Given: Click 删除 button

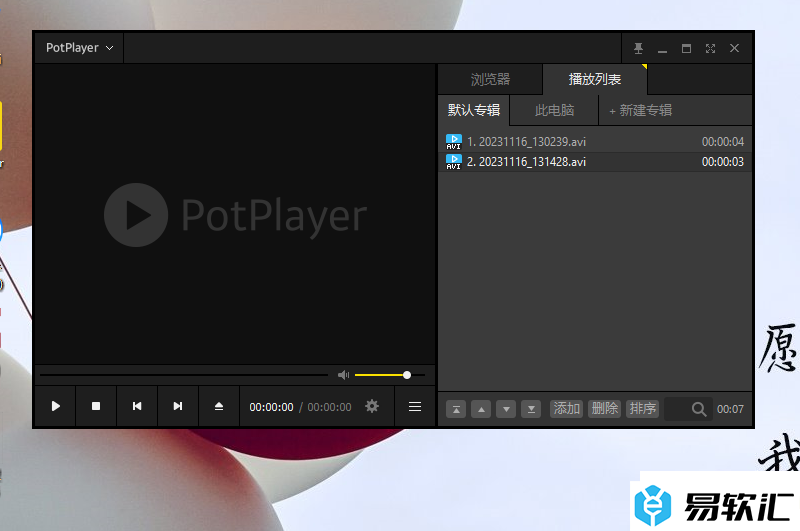Looking at the screenshot, I should [x=605, y=409].
